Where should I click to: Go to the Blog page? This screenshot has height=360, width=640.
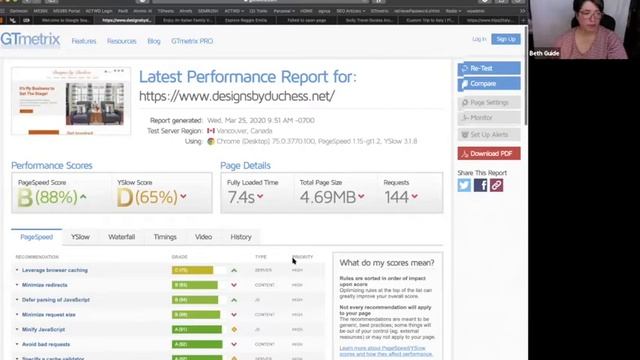(x=154, y=41)
